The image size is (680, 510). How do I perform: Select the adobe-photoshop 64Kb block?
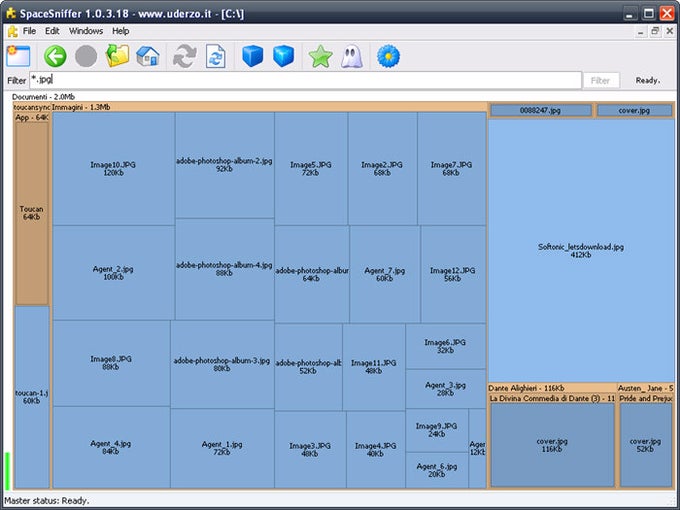tap(311, 274)
